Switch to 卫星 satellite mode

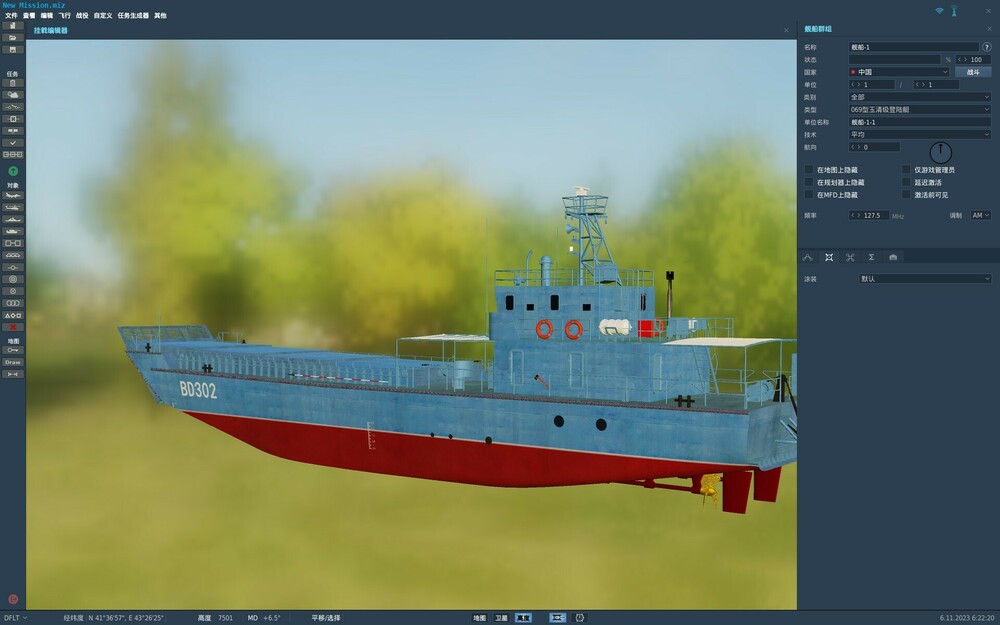click(501, 617)
